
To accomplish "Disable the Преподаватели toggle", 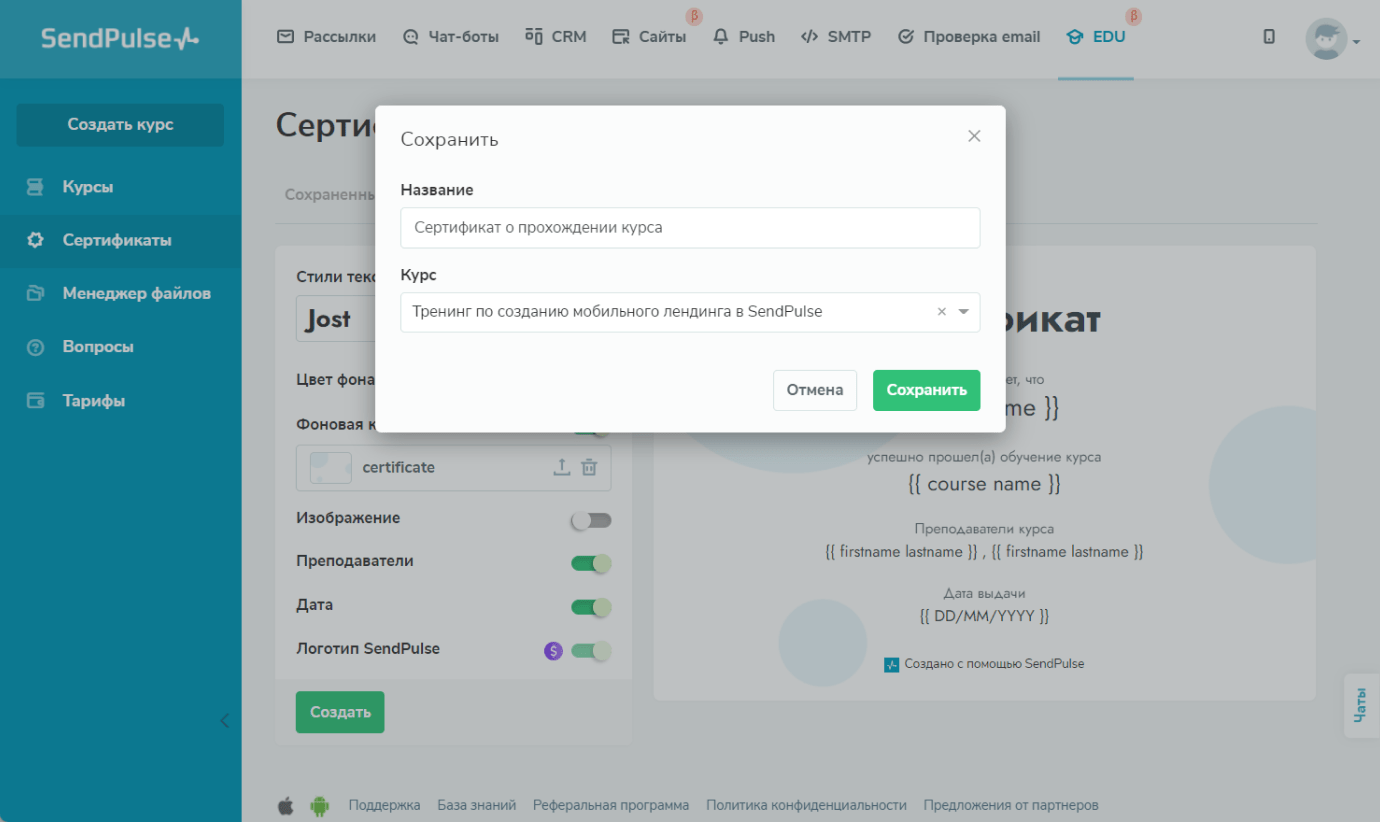I will [x=590, y=563].
